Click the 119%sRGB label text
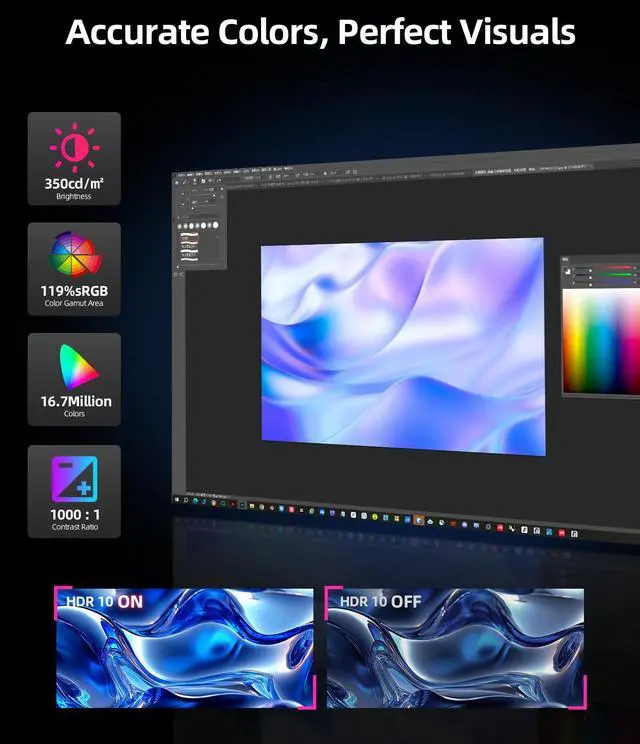 click(x=74, y=291)
